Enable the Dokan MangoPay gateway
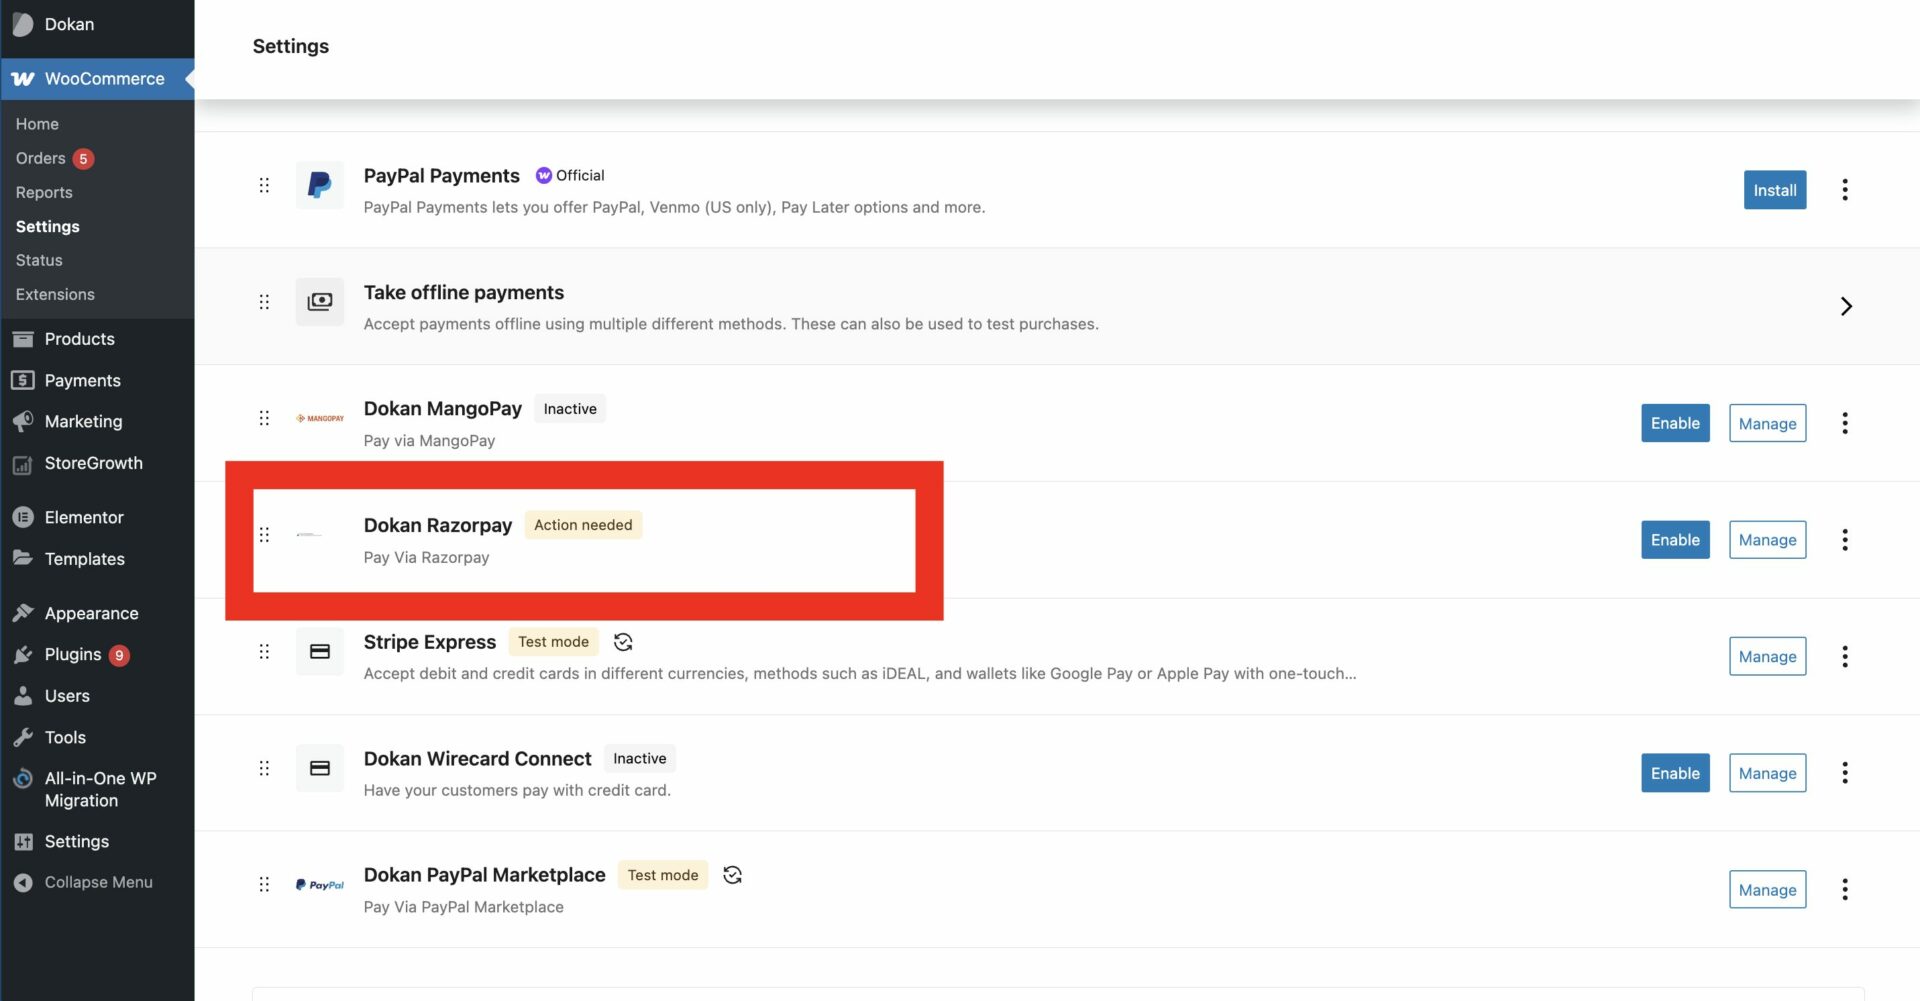The height and width of the screenshot is (1001, 1920). pyautogui.click(x=1674, y=423)
